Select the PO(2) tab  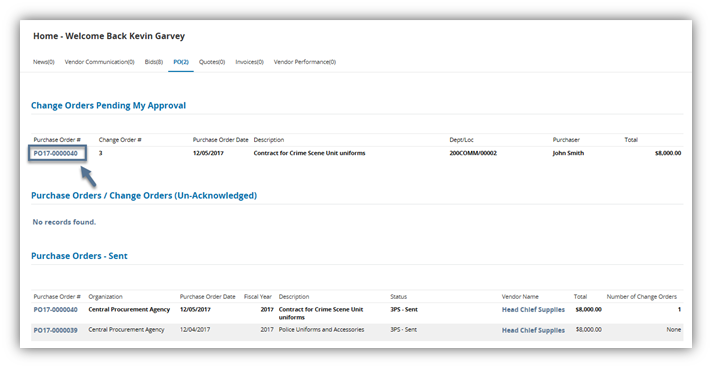[x=181, y=62]
